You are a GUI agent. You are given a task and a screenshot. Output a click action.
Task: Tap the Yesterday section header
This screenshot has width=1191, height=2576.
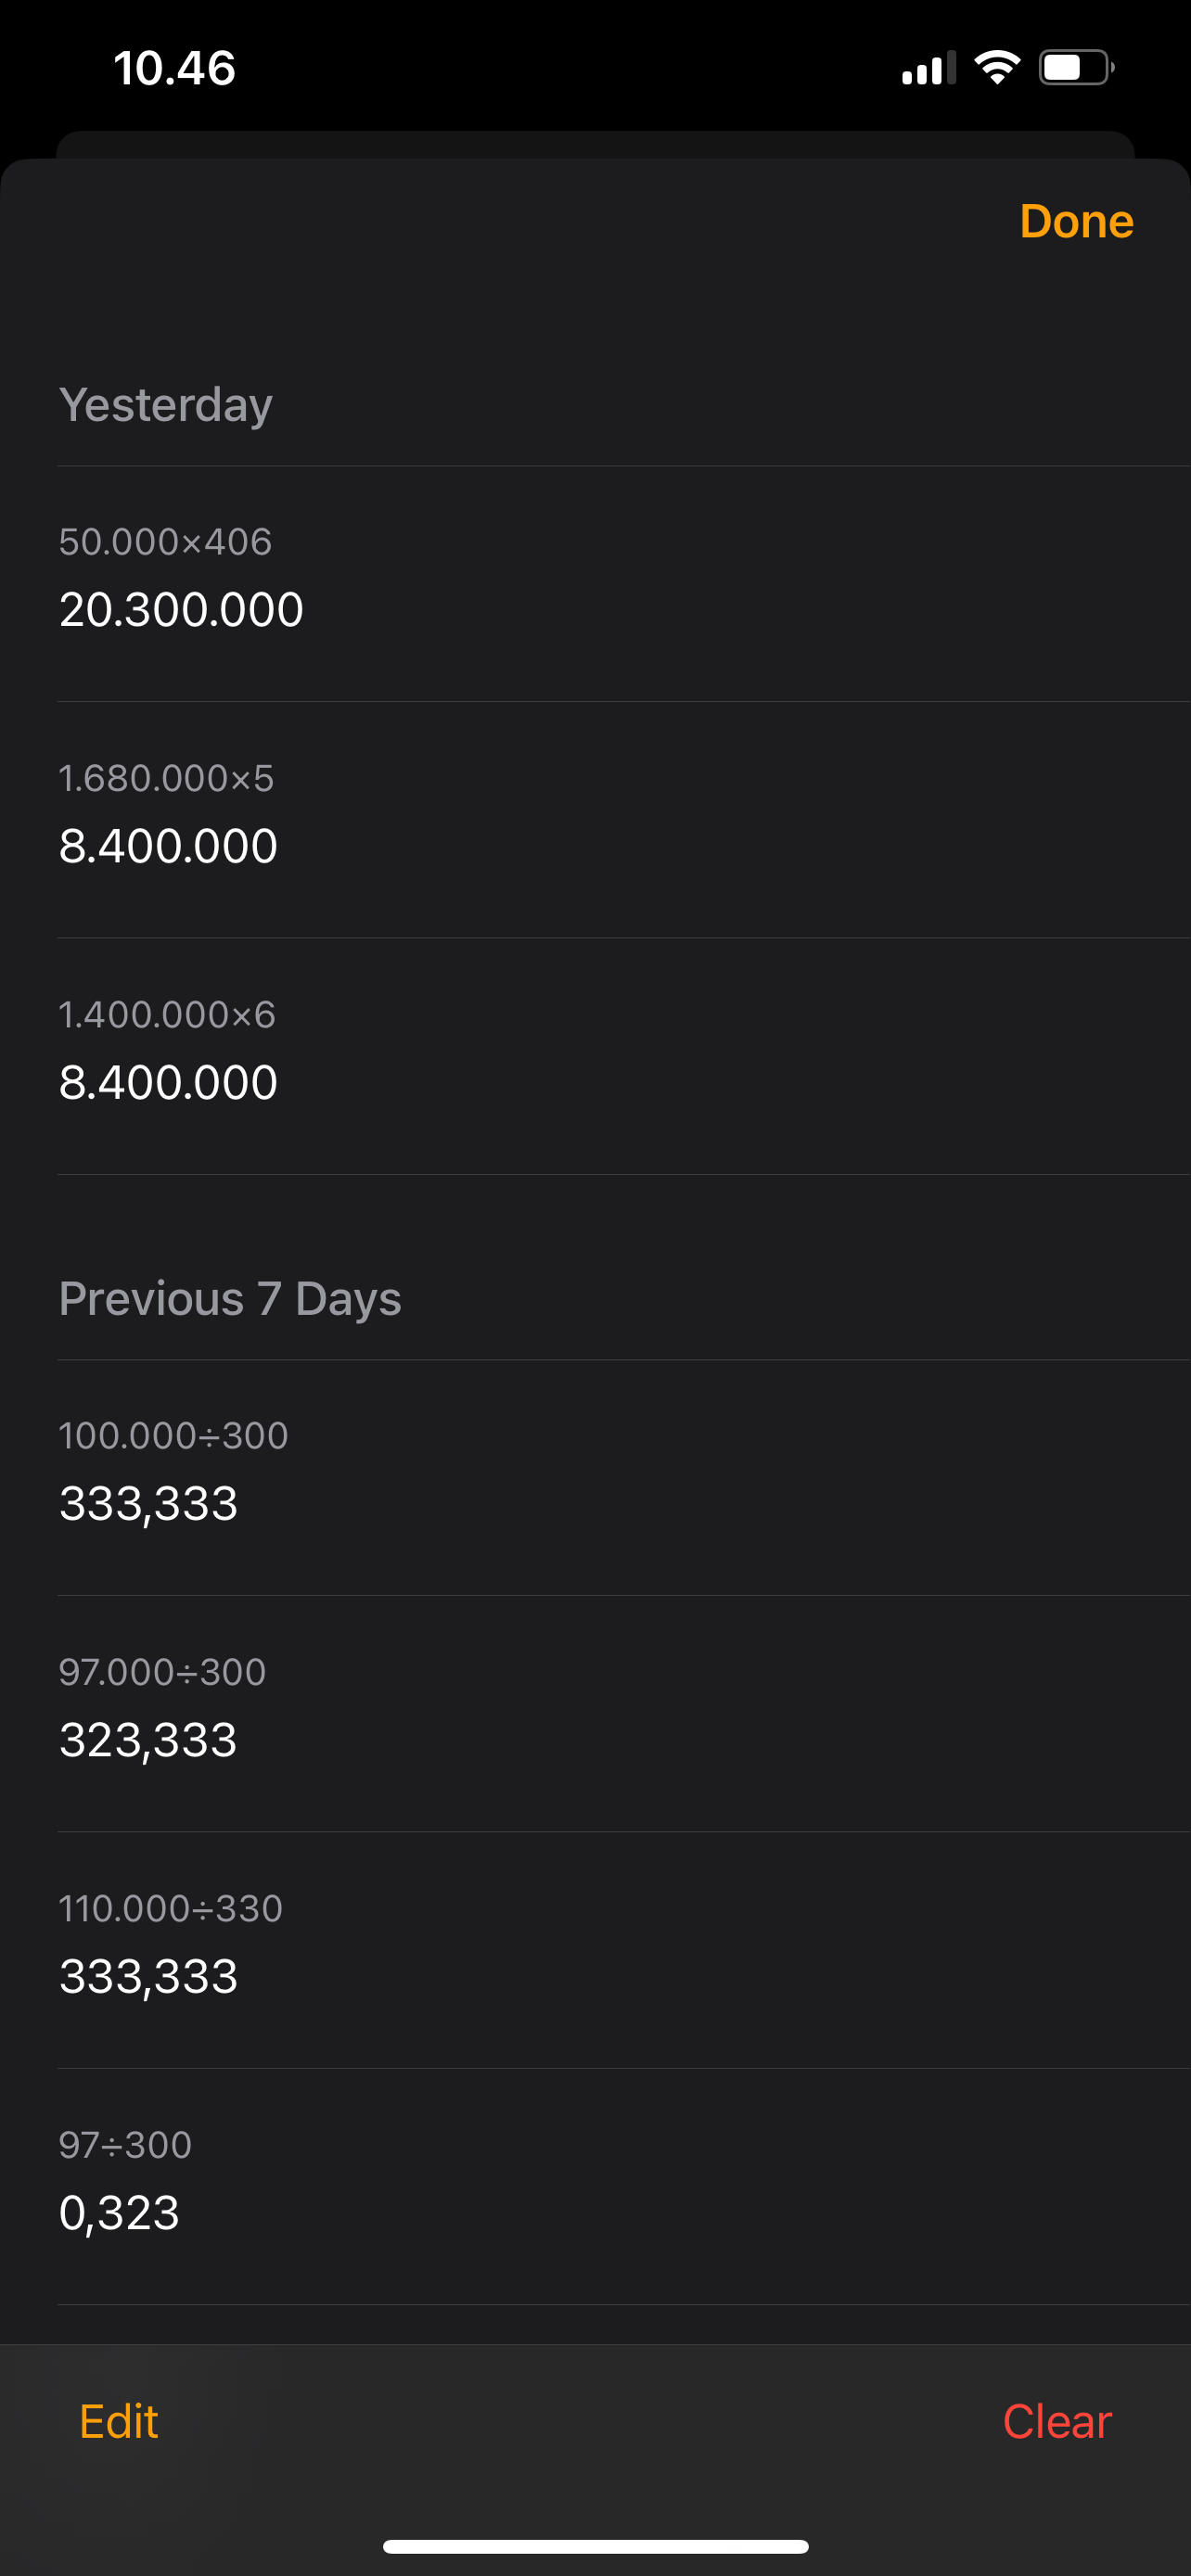pos(165,404)
